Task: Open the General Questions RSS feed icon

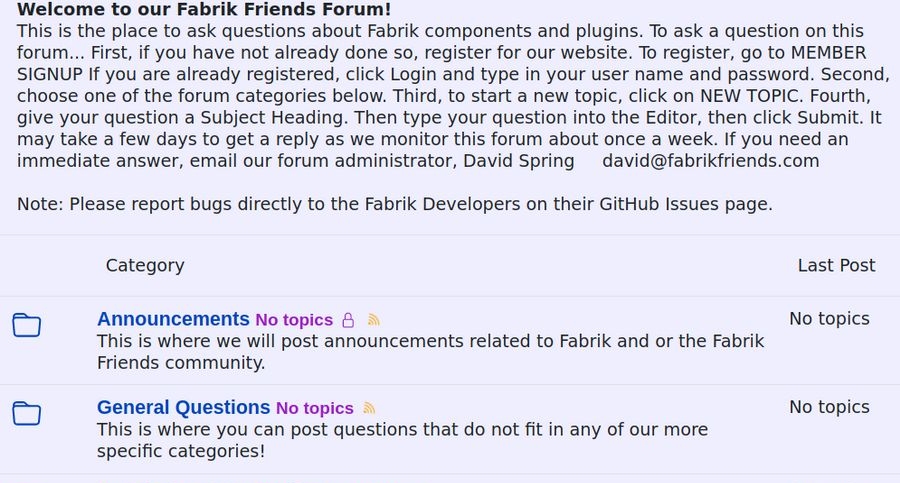Action: 369,408
